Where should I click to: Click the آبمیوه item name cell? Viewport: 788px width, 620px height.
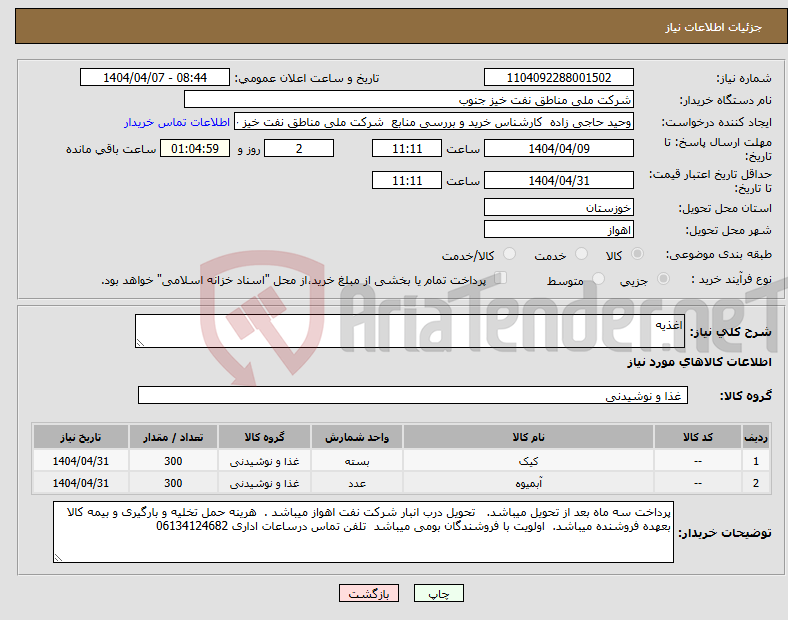[x=528, y=483]
